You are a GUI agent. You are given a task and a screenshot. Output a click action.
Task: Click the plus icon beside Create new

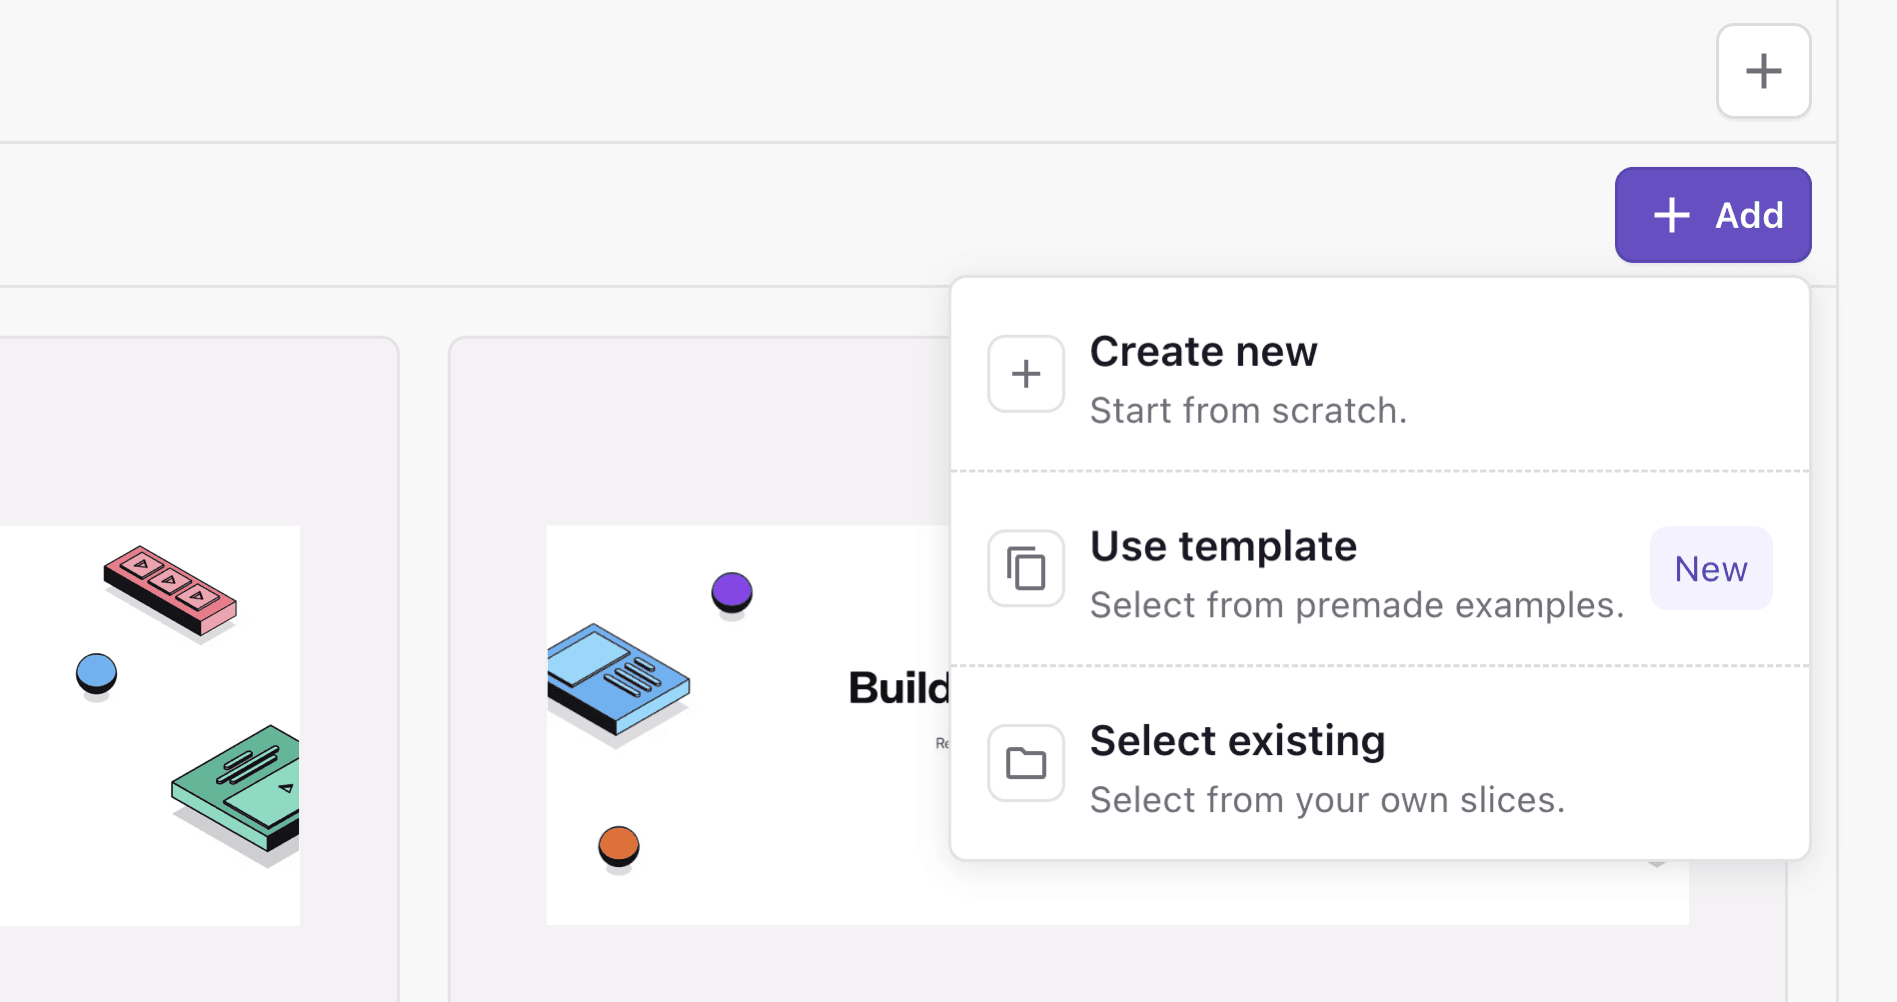[x=1025, y=374]
